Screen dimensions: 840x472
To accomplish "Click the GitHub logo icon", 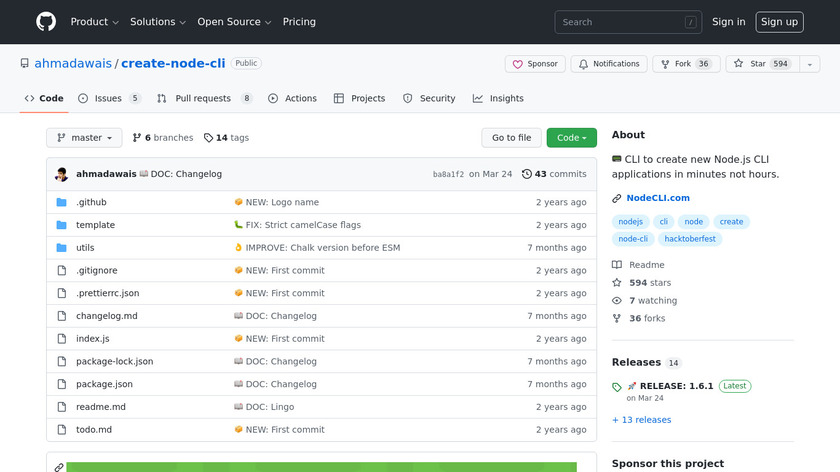I will (x=46, y=22).
